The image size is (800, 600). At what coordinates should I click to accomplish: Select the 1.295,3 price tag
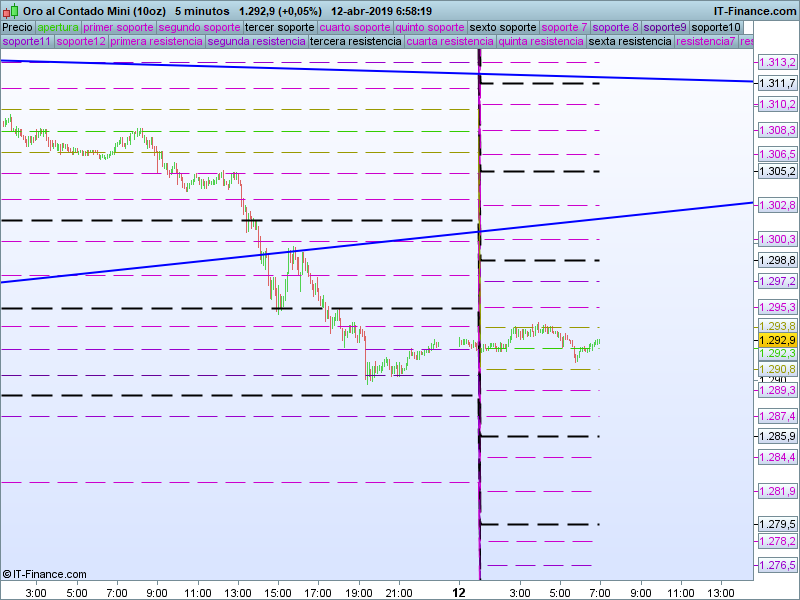[x=777, y=307]
